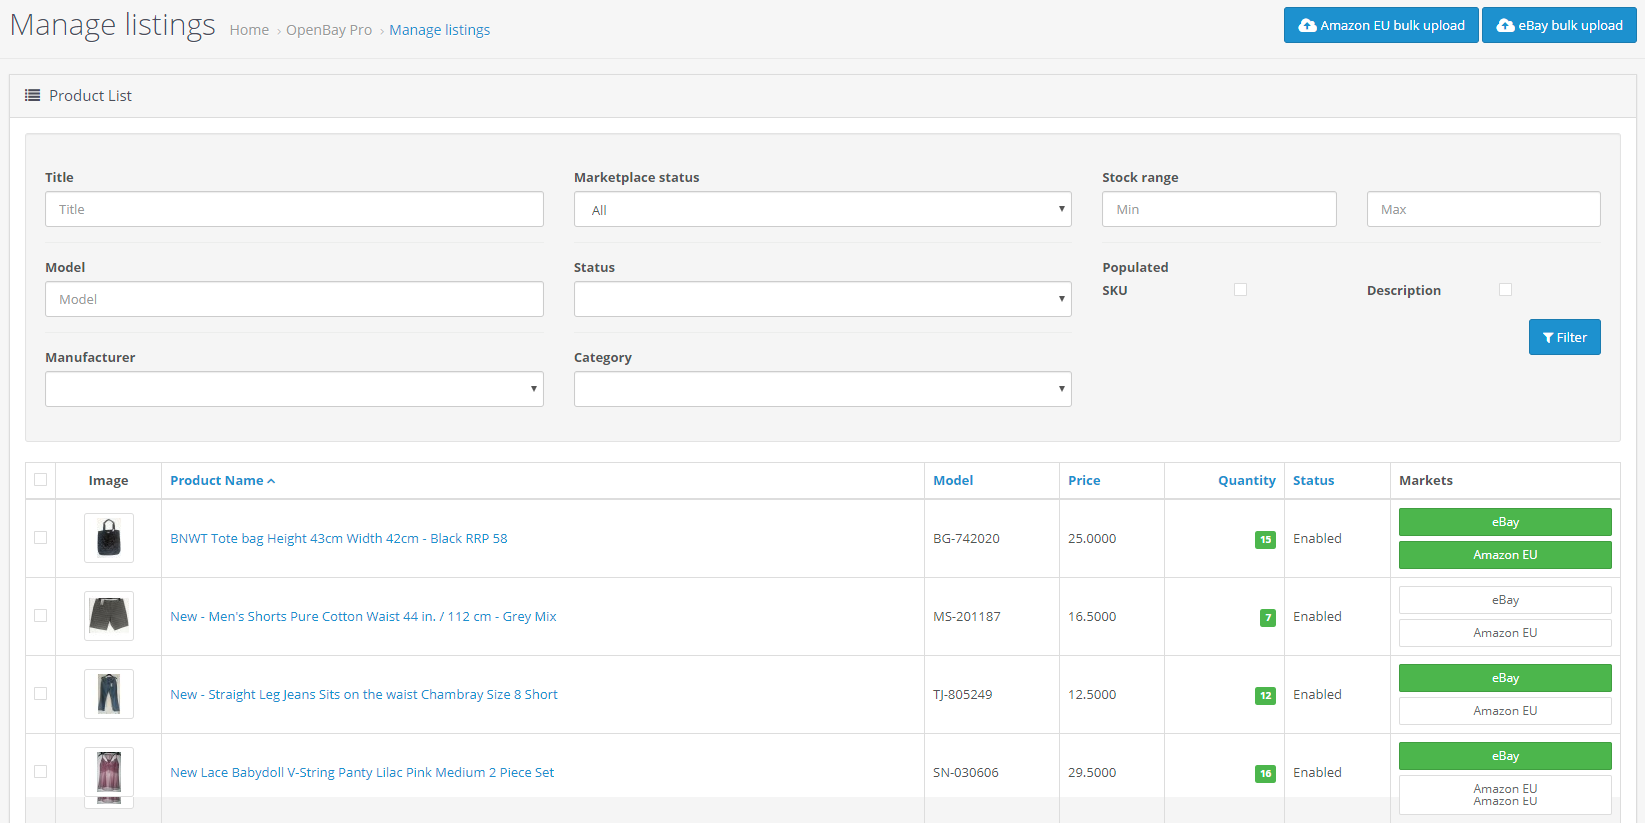Click the babydoll thumbnail image

(109, 776)
